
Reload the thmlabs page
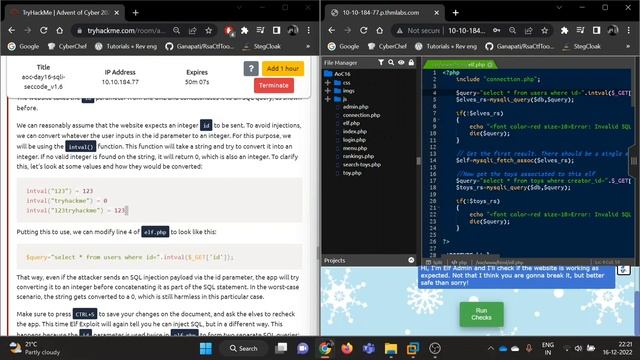364,31
